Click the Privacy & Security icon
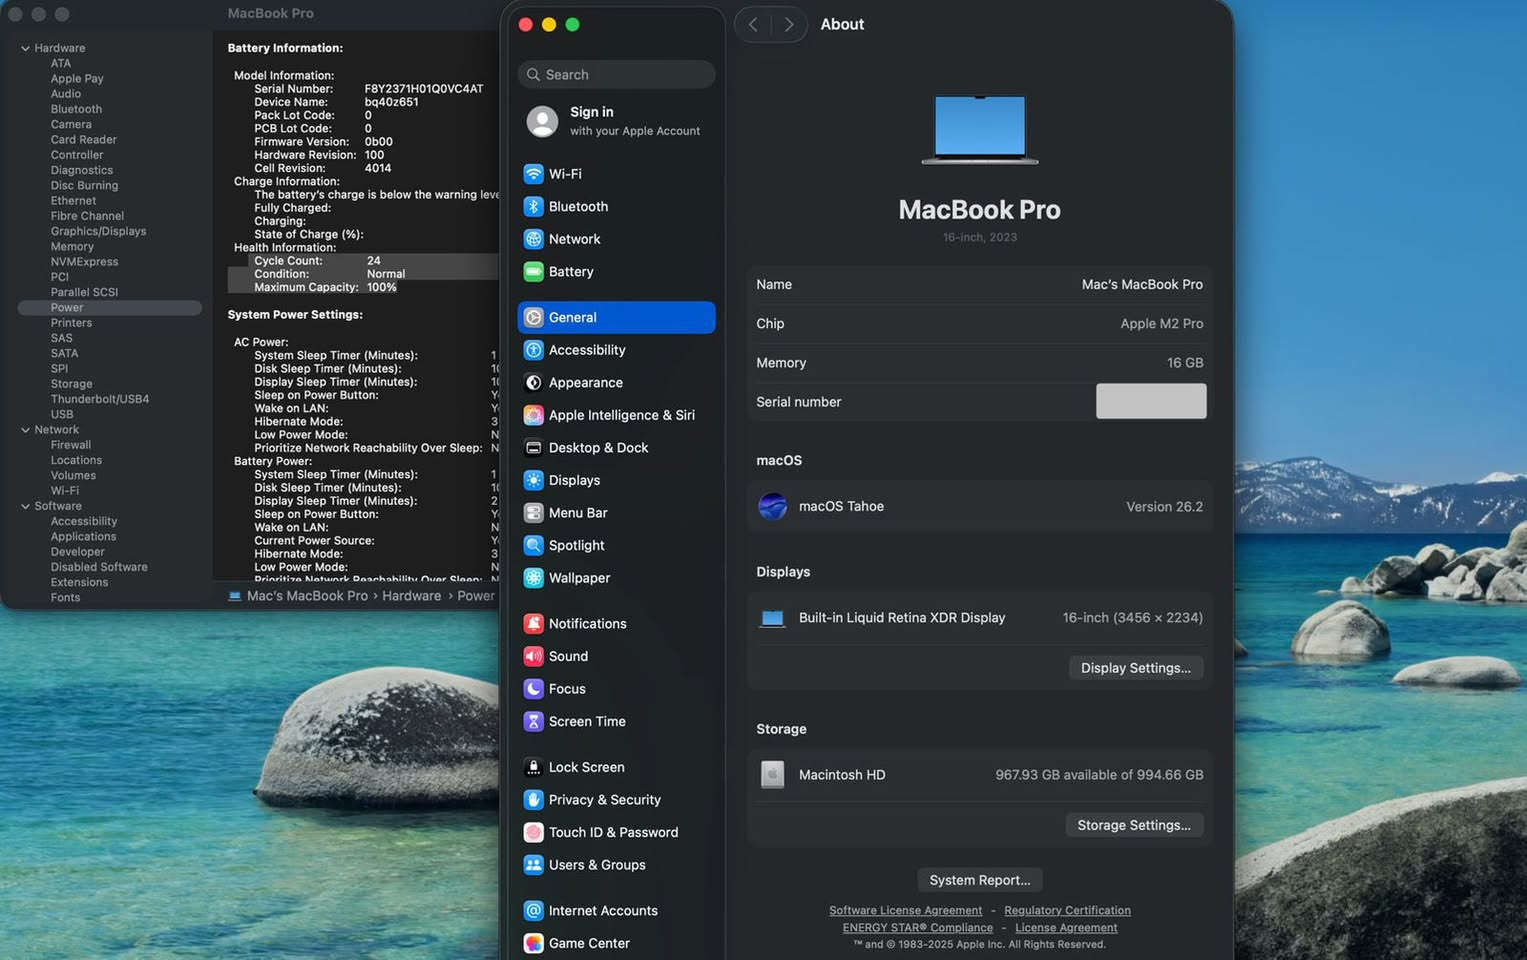The height and width of the screenshot is (960, 1527). point(534,800)
